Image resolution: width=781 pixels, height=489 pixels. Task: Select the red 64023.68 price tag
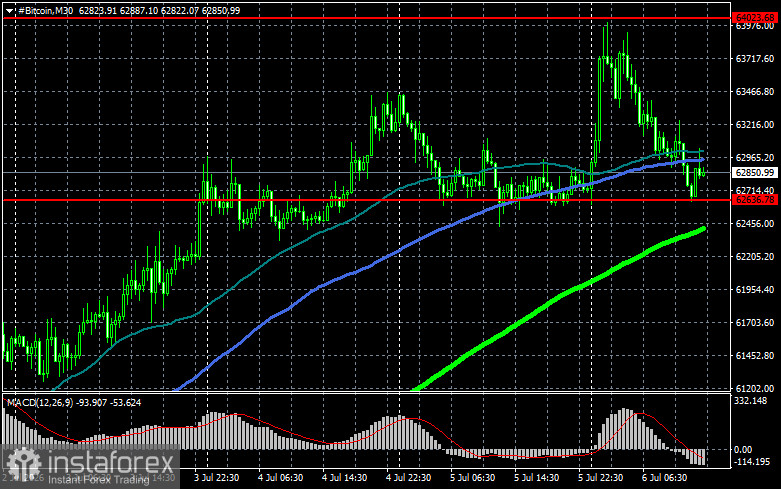(x=755, y=18)
